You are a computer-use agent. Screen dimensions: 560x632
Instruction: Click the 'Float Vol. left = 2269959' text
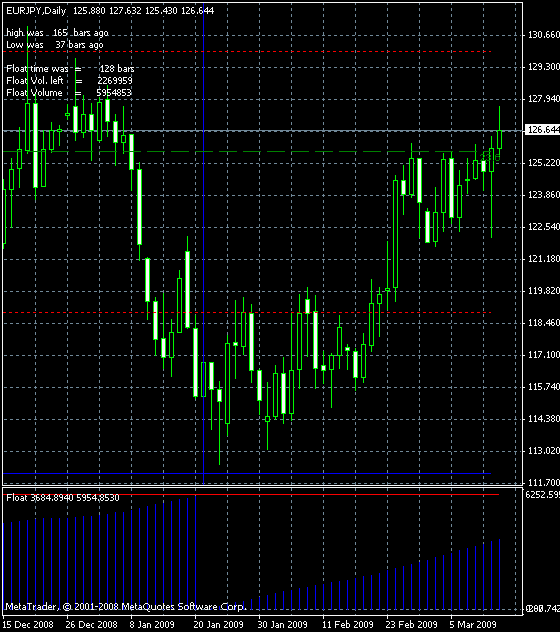(x=69, y=81)
